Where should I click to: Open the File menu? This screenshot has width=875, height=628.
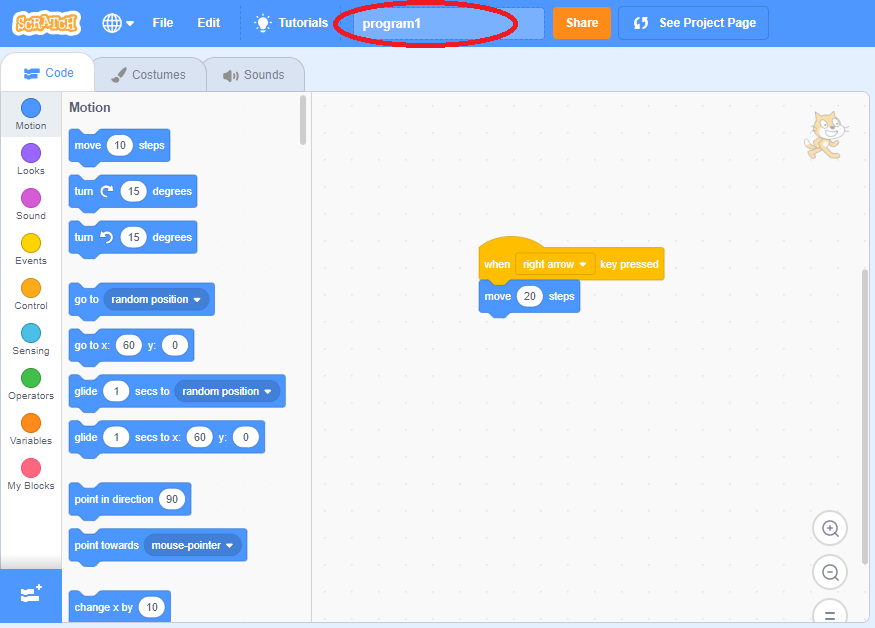coord(163,23)
